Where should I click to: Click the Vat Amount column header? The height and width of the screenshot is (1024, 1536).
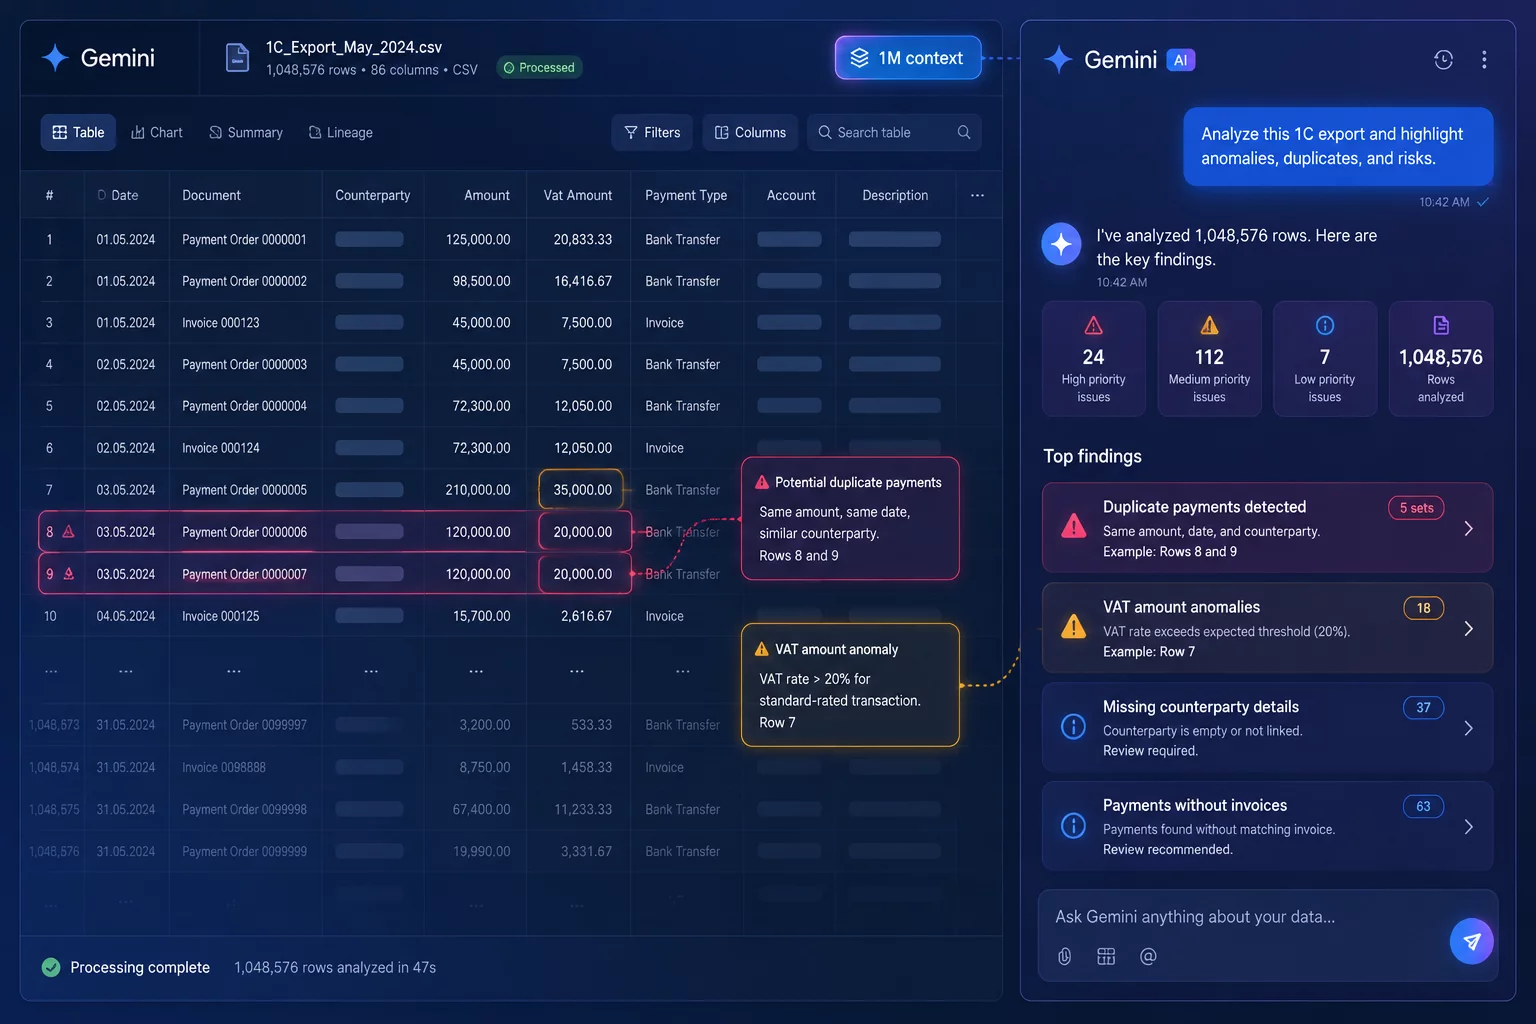tap(578, 195)
